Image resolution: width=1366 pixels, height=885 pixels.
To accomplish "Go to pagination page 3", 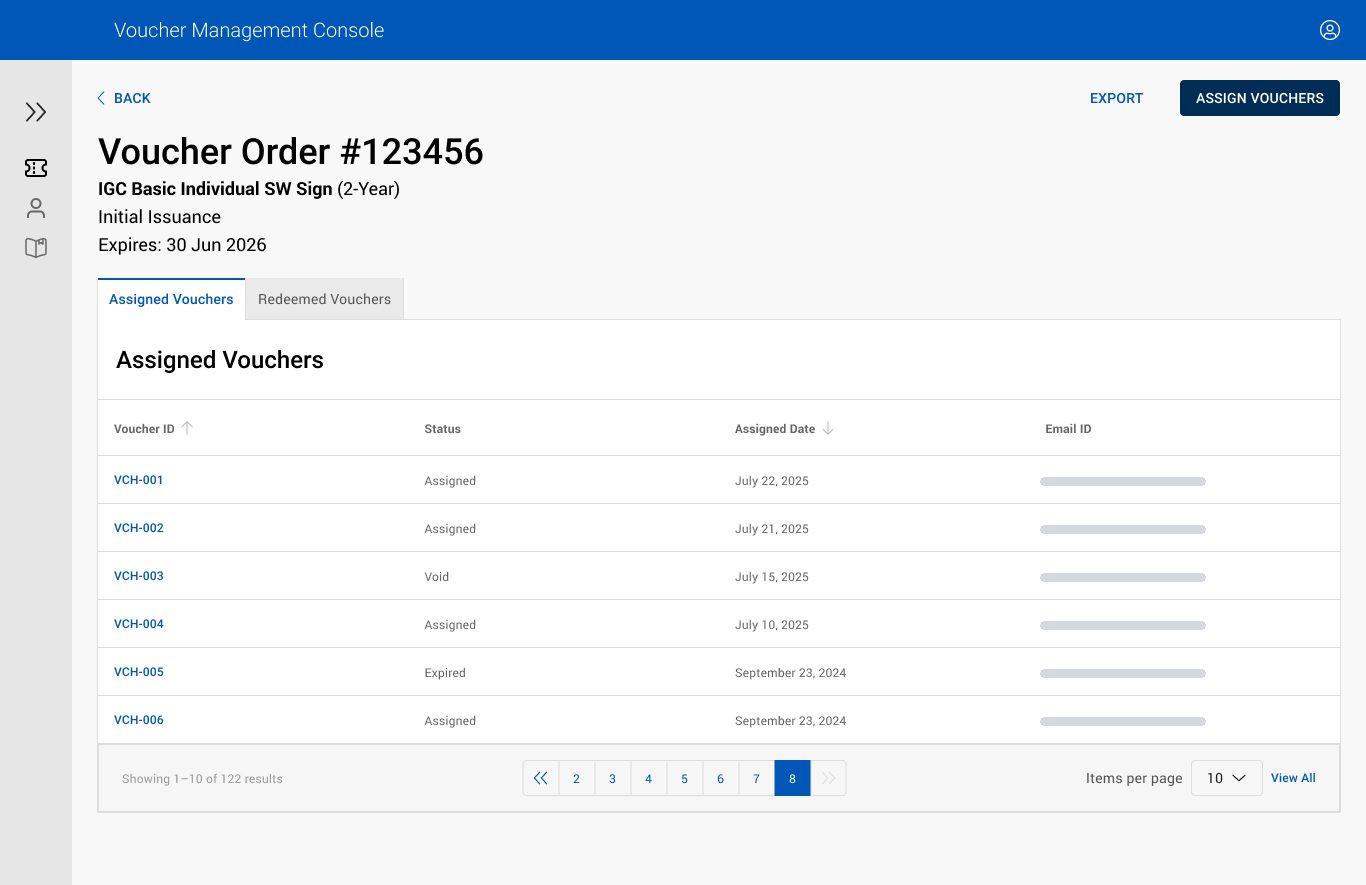I will (613, 778).
